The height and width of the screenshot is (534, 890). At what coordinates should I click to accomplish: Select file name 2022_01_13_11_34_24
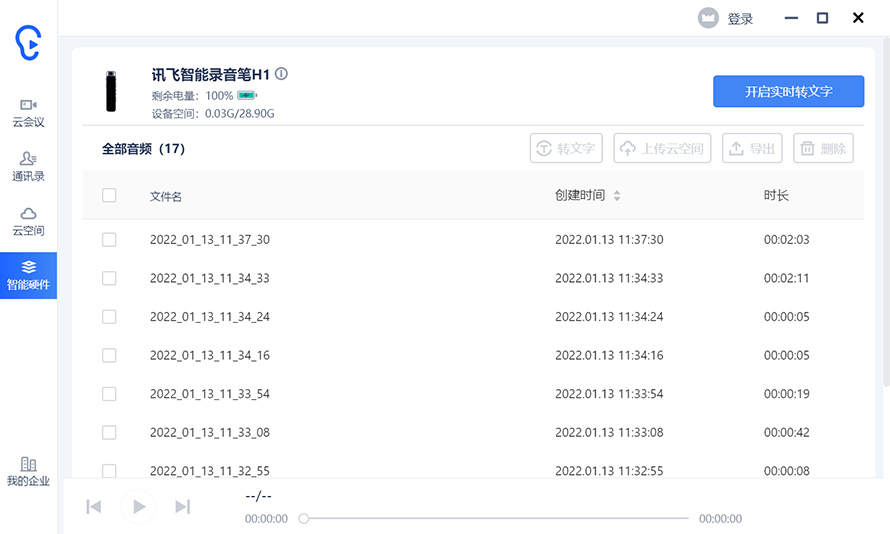[x=209, y=317]
